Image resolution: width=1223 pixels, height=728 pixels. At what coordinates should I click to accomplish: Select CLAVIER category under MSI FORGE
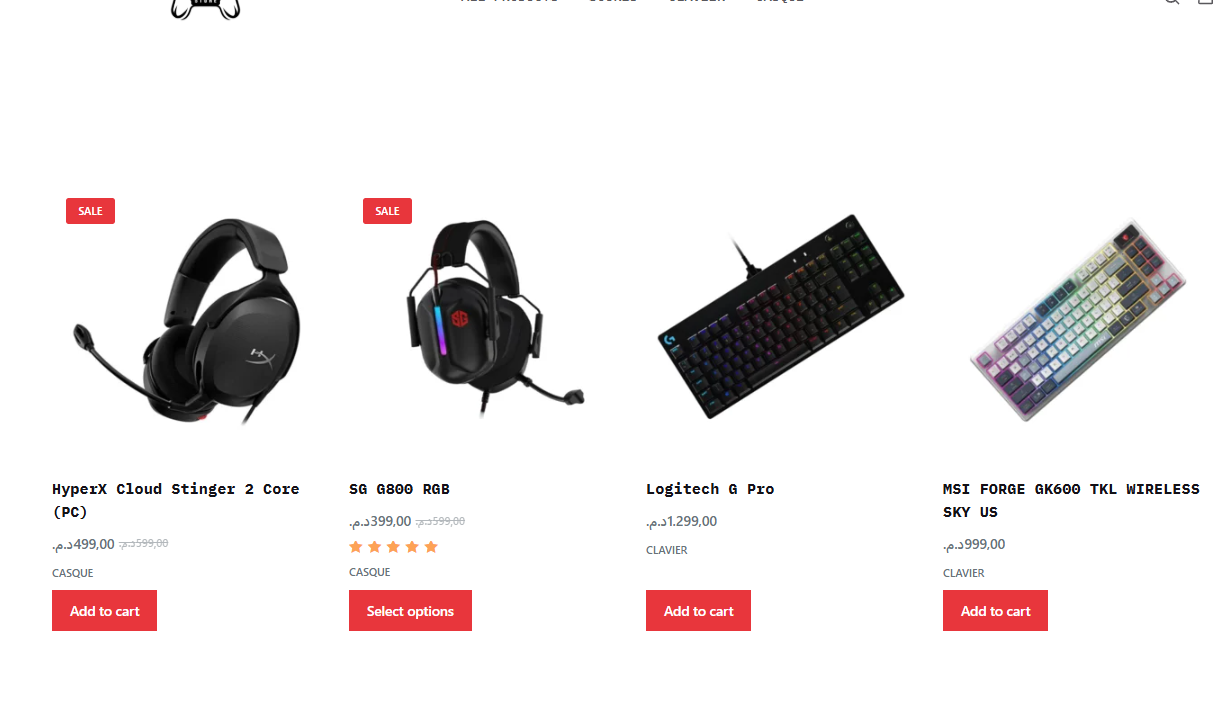point(964,573)
